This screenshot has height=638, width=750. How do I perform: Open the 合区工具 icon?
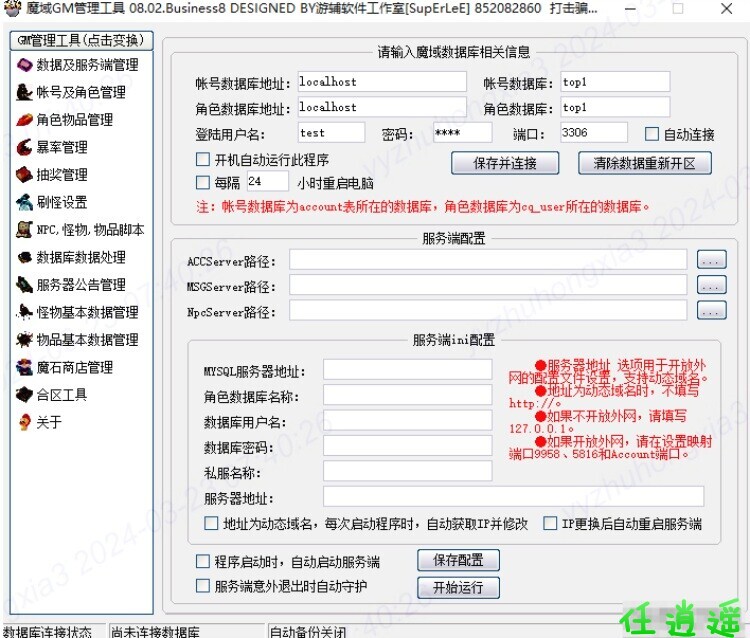[24, 395]
